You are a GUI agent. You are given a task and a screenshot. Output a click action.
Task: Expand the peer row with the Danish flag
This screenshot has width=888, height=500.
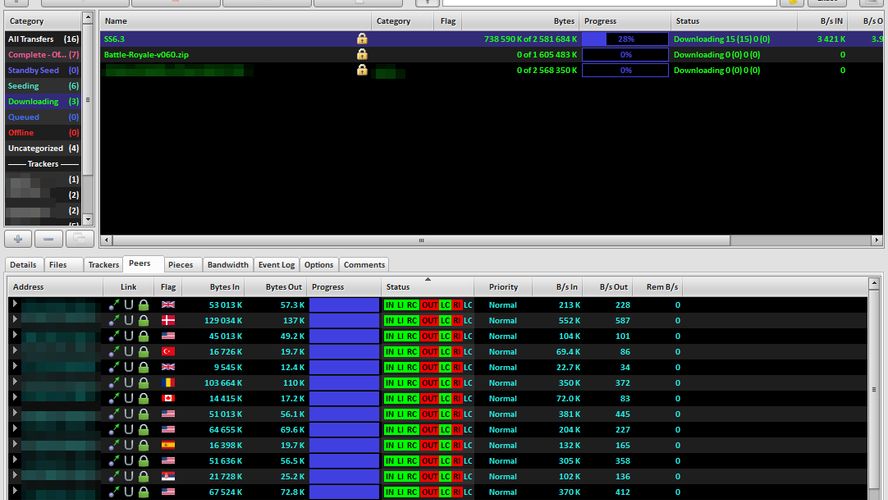(x=14, y=320)
